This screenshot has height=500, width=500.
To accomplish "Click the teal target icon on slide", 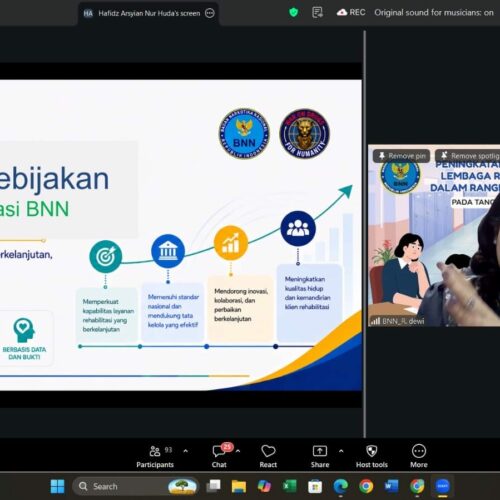I will [106, 256].
